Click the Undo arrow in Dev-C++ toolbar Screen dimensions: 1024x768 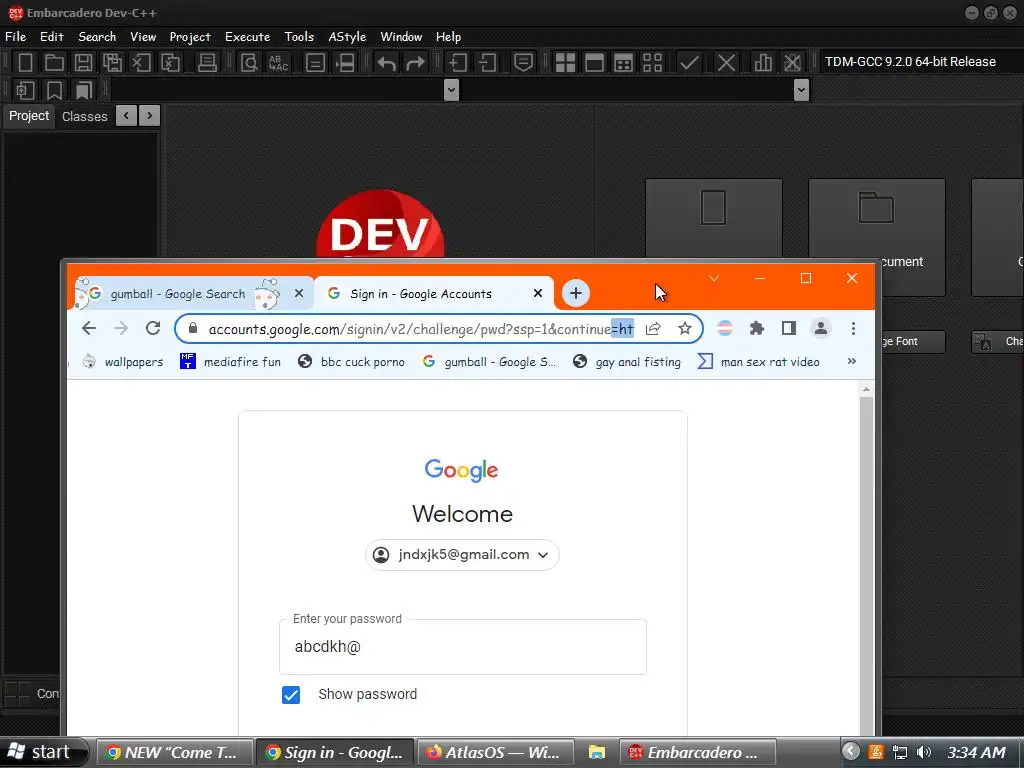tap(387, 63)
